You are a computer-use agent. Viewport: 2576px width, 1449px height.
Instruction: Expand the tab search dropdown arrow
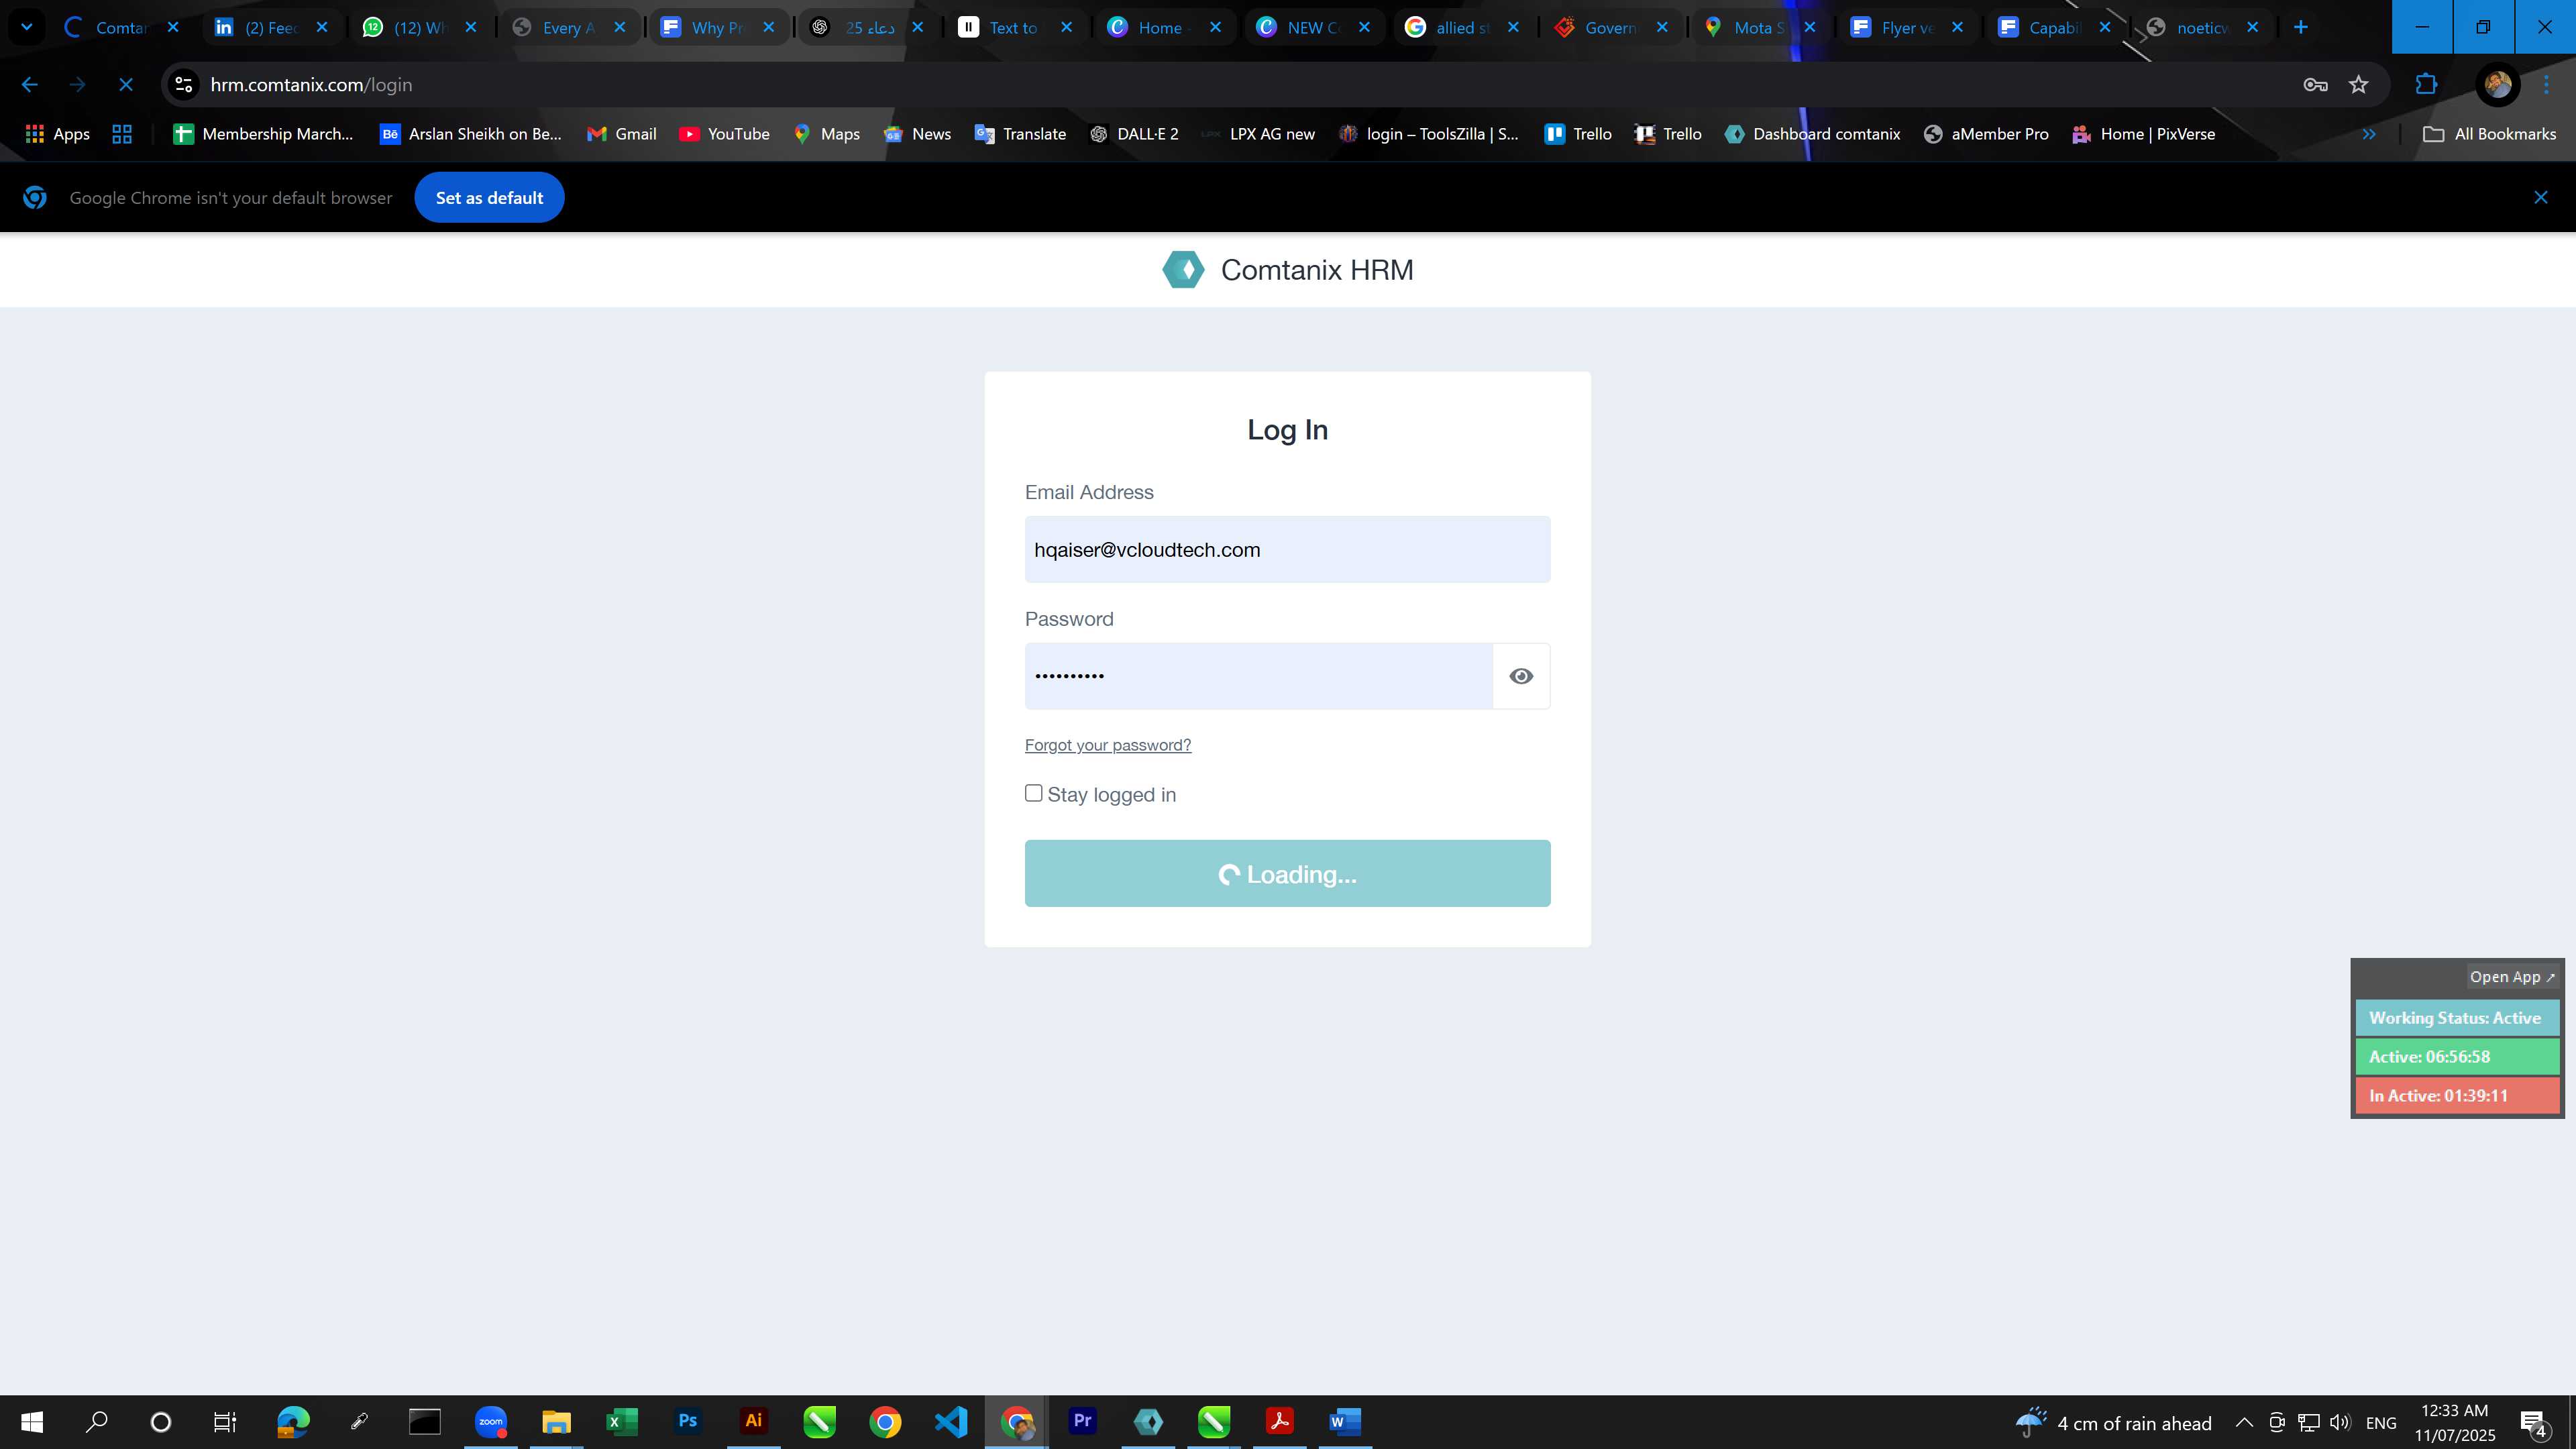(x=27, y=27)
